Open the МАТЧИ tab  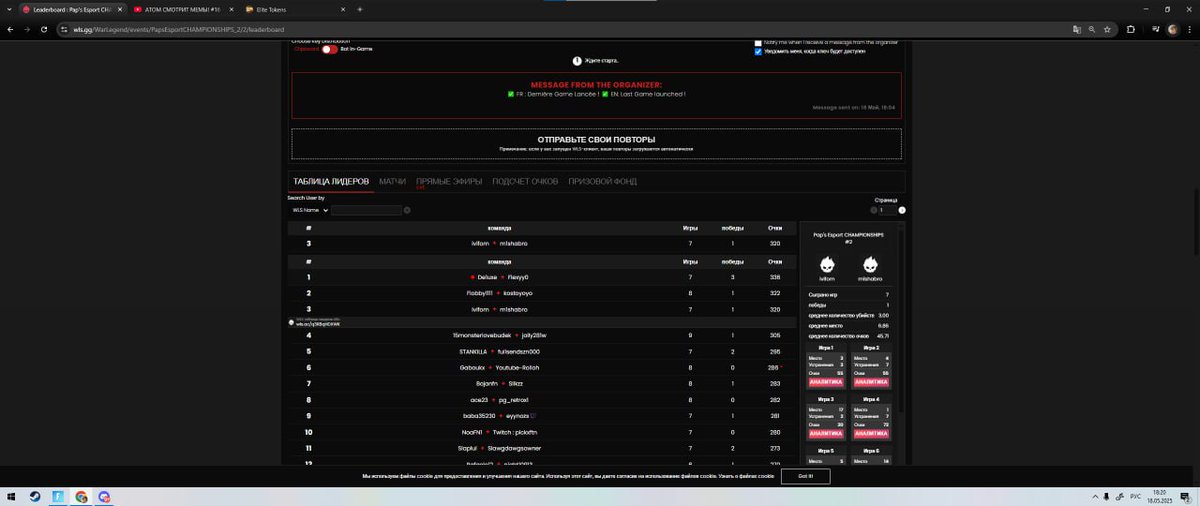click(393, 182)
